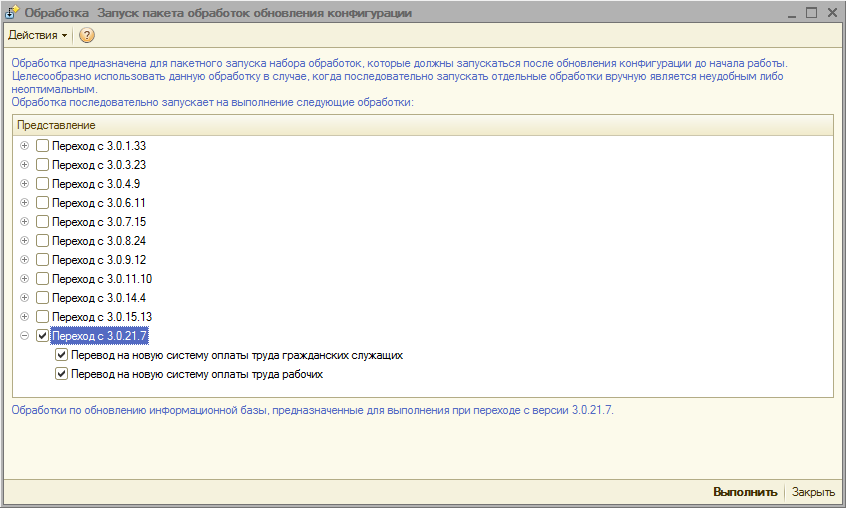Enable the Переход с 3.0.1.33 checkbox
Image resolution: width=846 pixels, height=508 pixels.
[42, 145]
